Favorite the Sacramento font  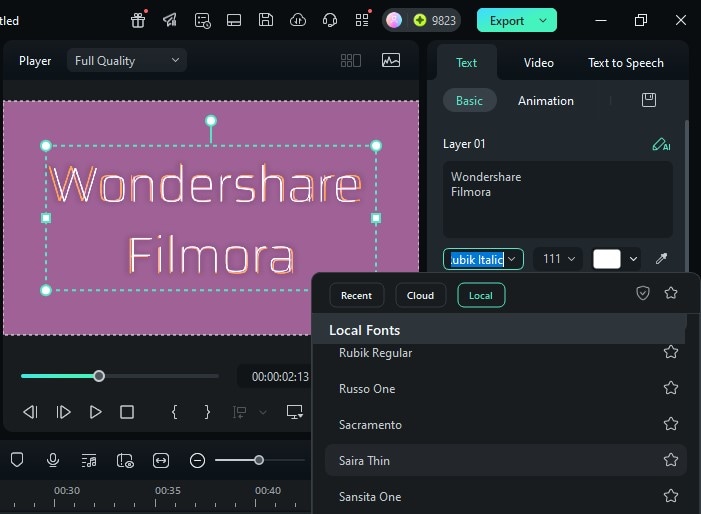point(671,424)
